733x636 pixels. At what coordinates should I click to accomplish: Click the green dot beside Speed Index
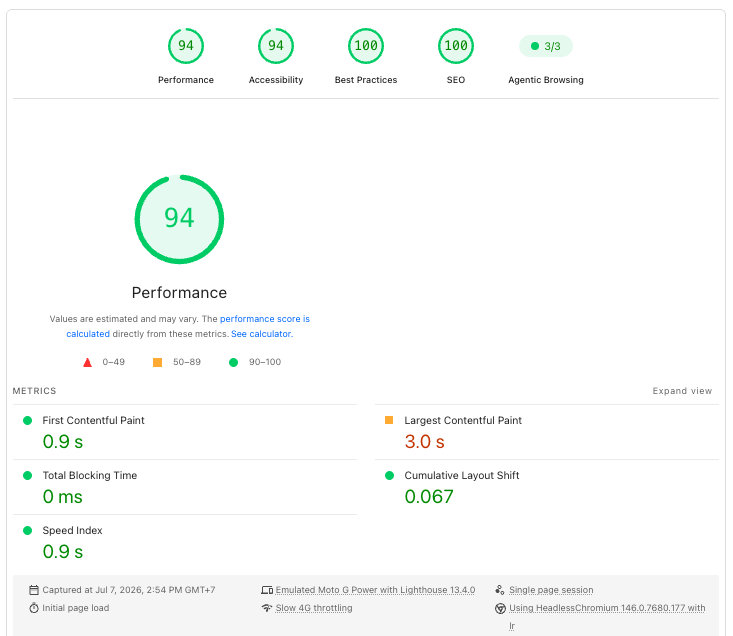click(28, 530)
